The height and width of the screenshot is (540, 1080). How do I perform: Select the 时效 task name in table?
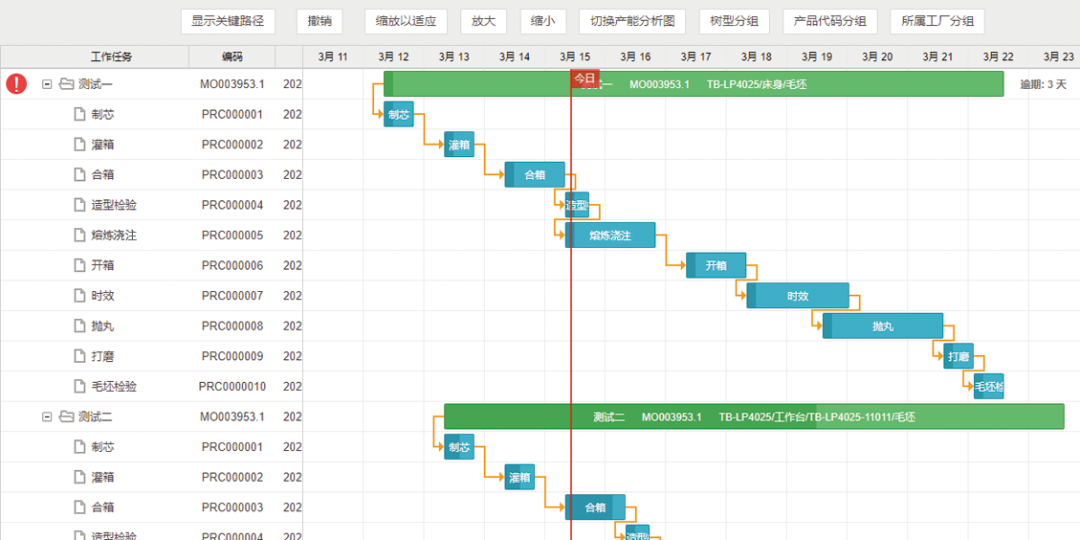point(103,296)
